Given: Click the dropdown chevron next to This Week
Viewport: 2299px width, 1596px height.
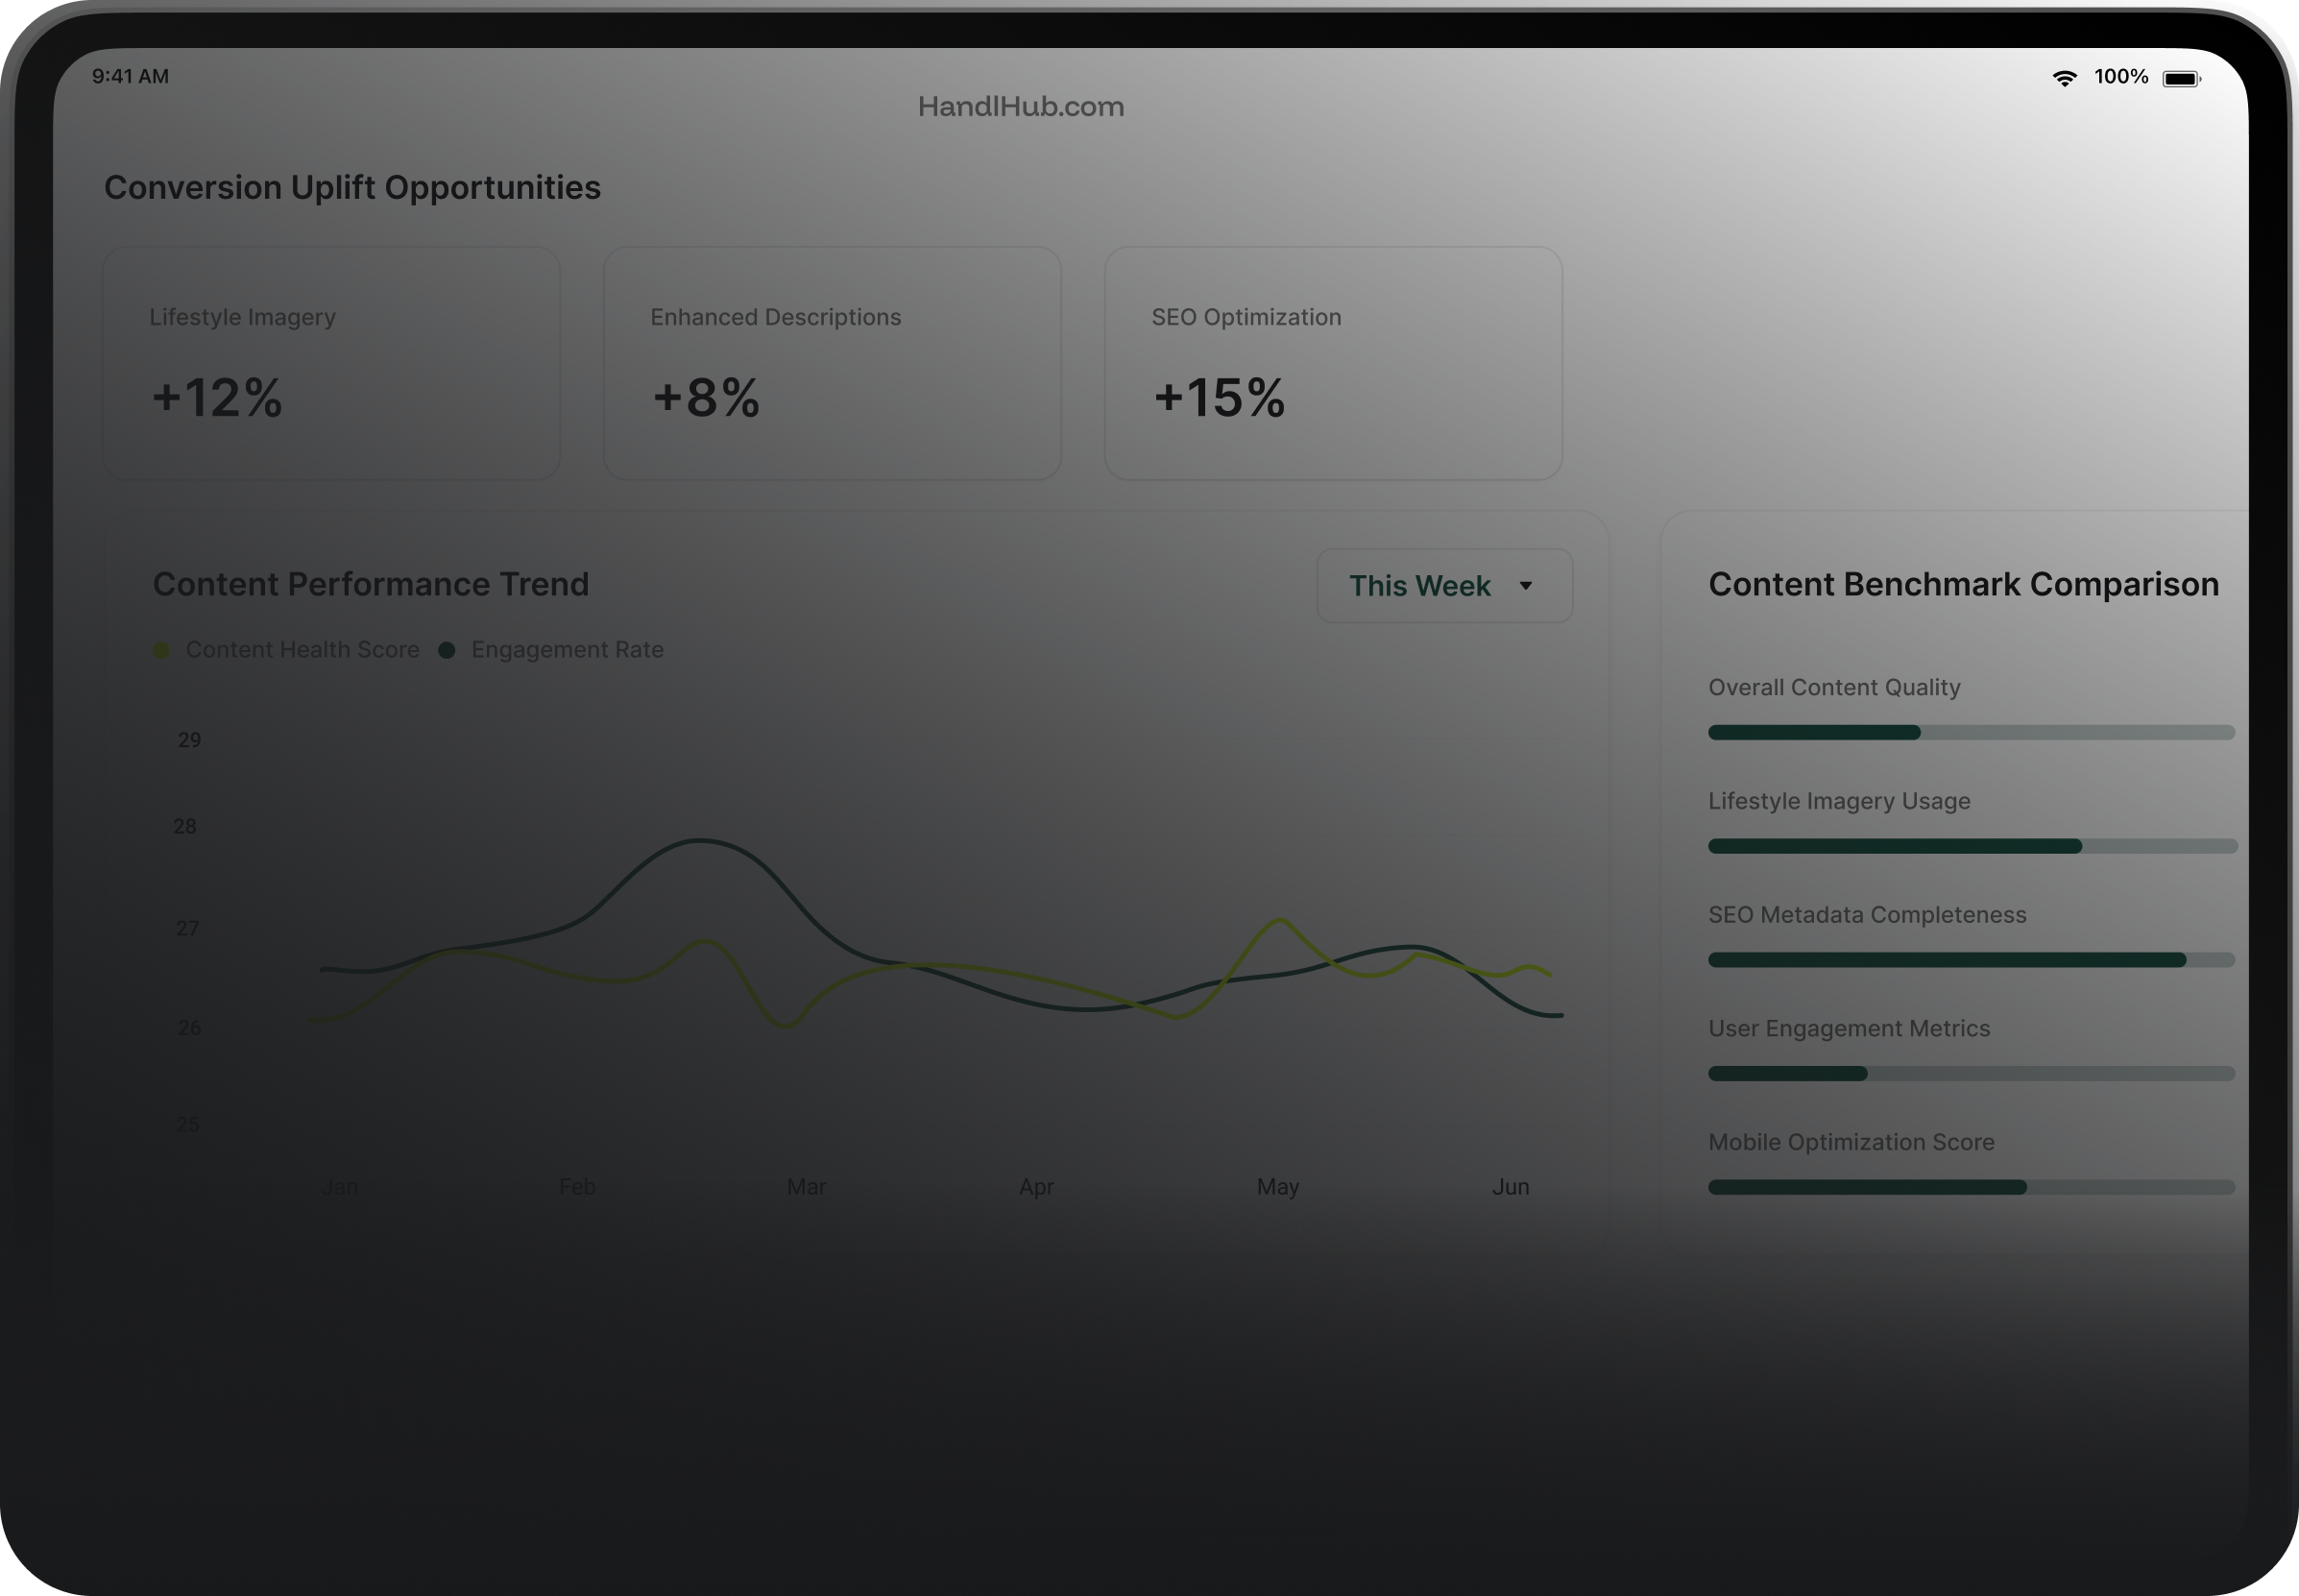Looking at the screenshot, I should [1527, 586].
